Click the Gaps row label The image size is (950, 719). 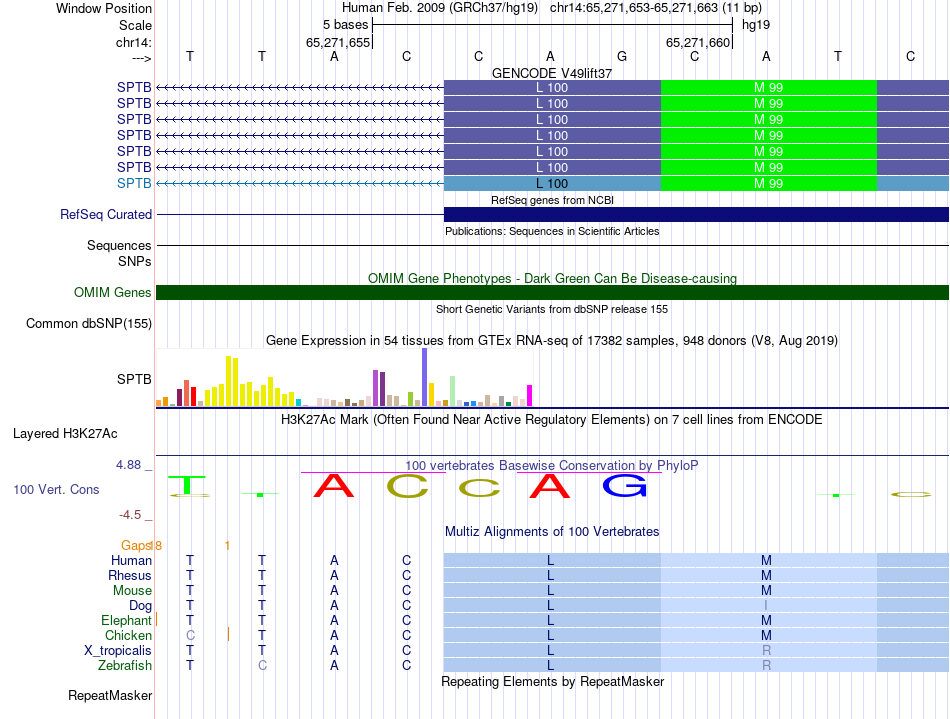pyautogui.click(x=136, y=546)
